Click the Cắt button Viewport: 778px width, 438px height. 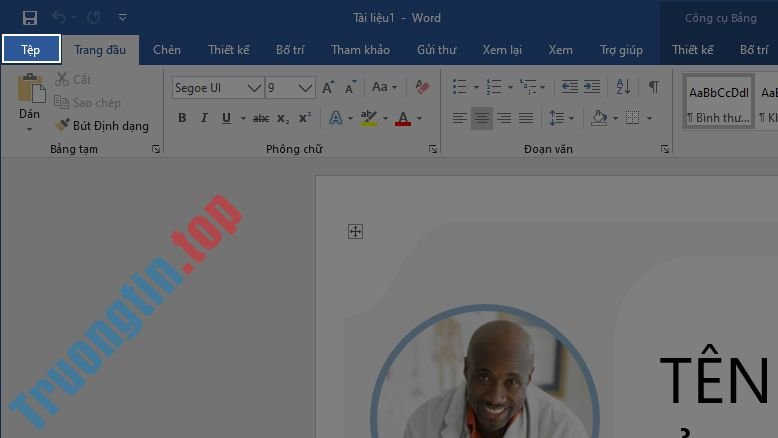(73, 79)
